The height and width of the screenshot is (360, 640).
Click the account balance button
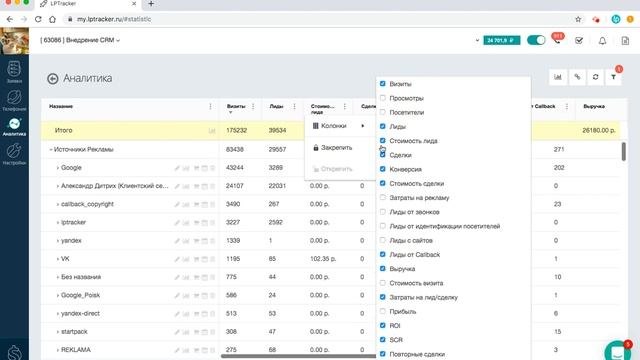pyautogui.click(x=502, y=40)
